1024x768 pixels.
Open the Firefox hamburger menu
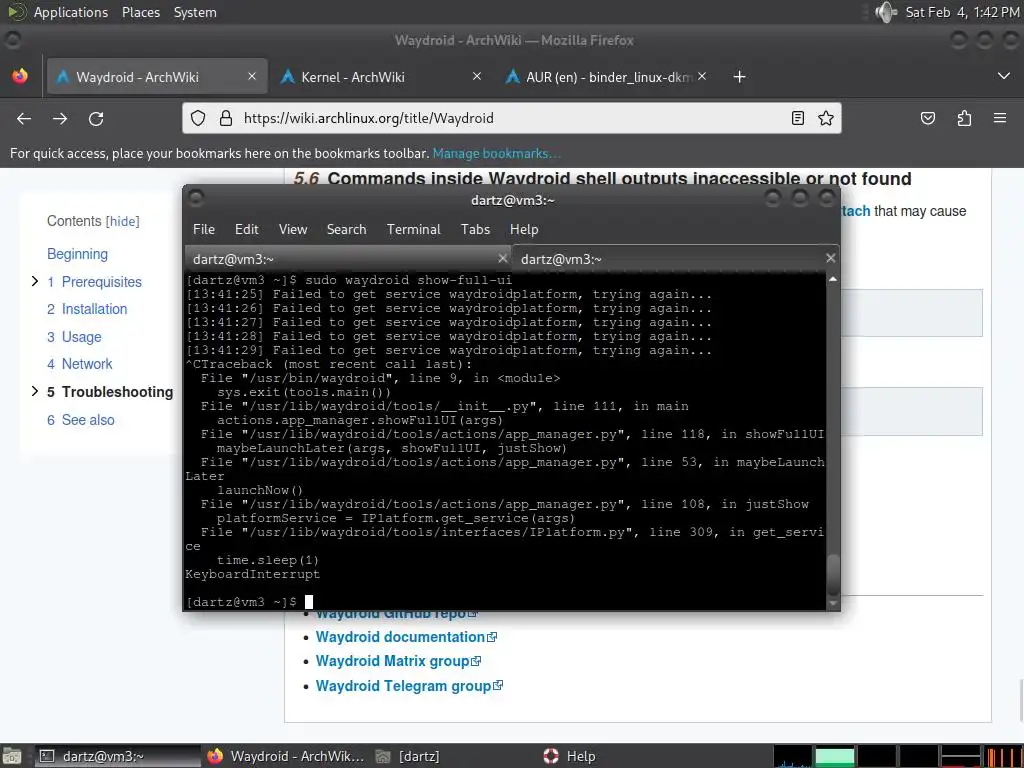[x=1000, y=118]
